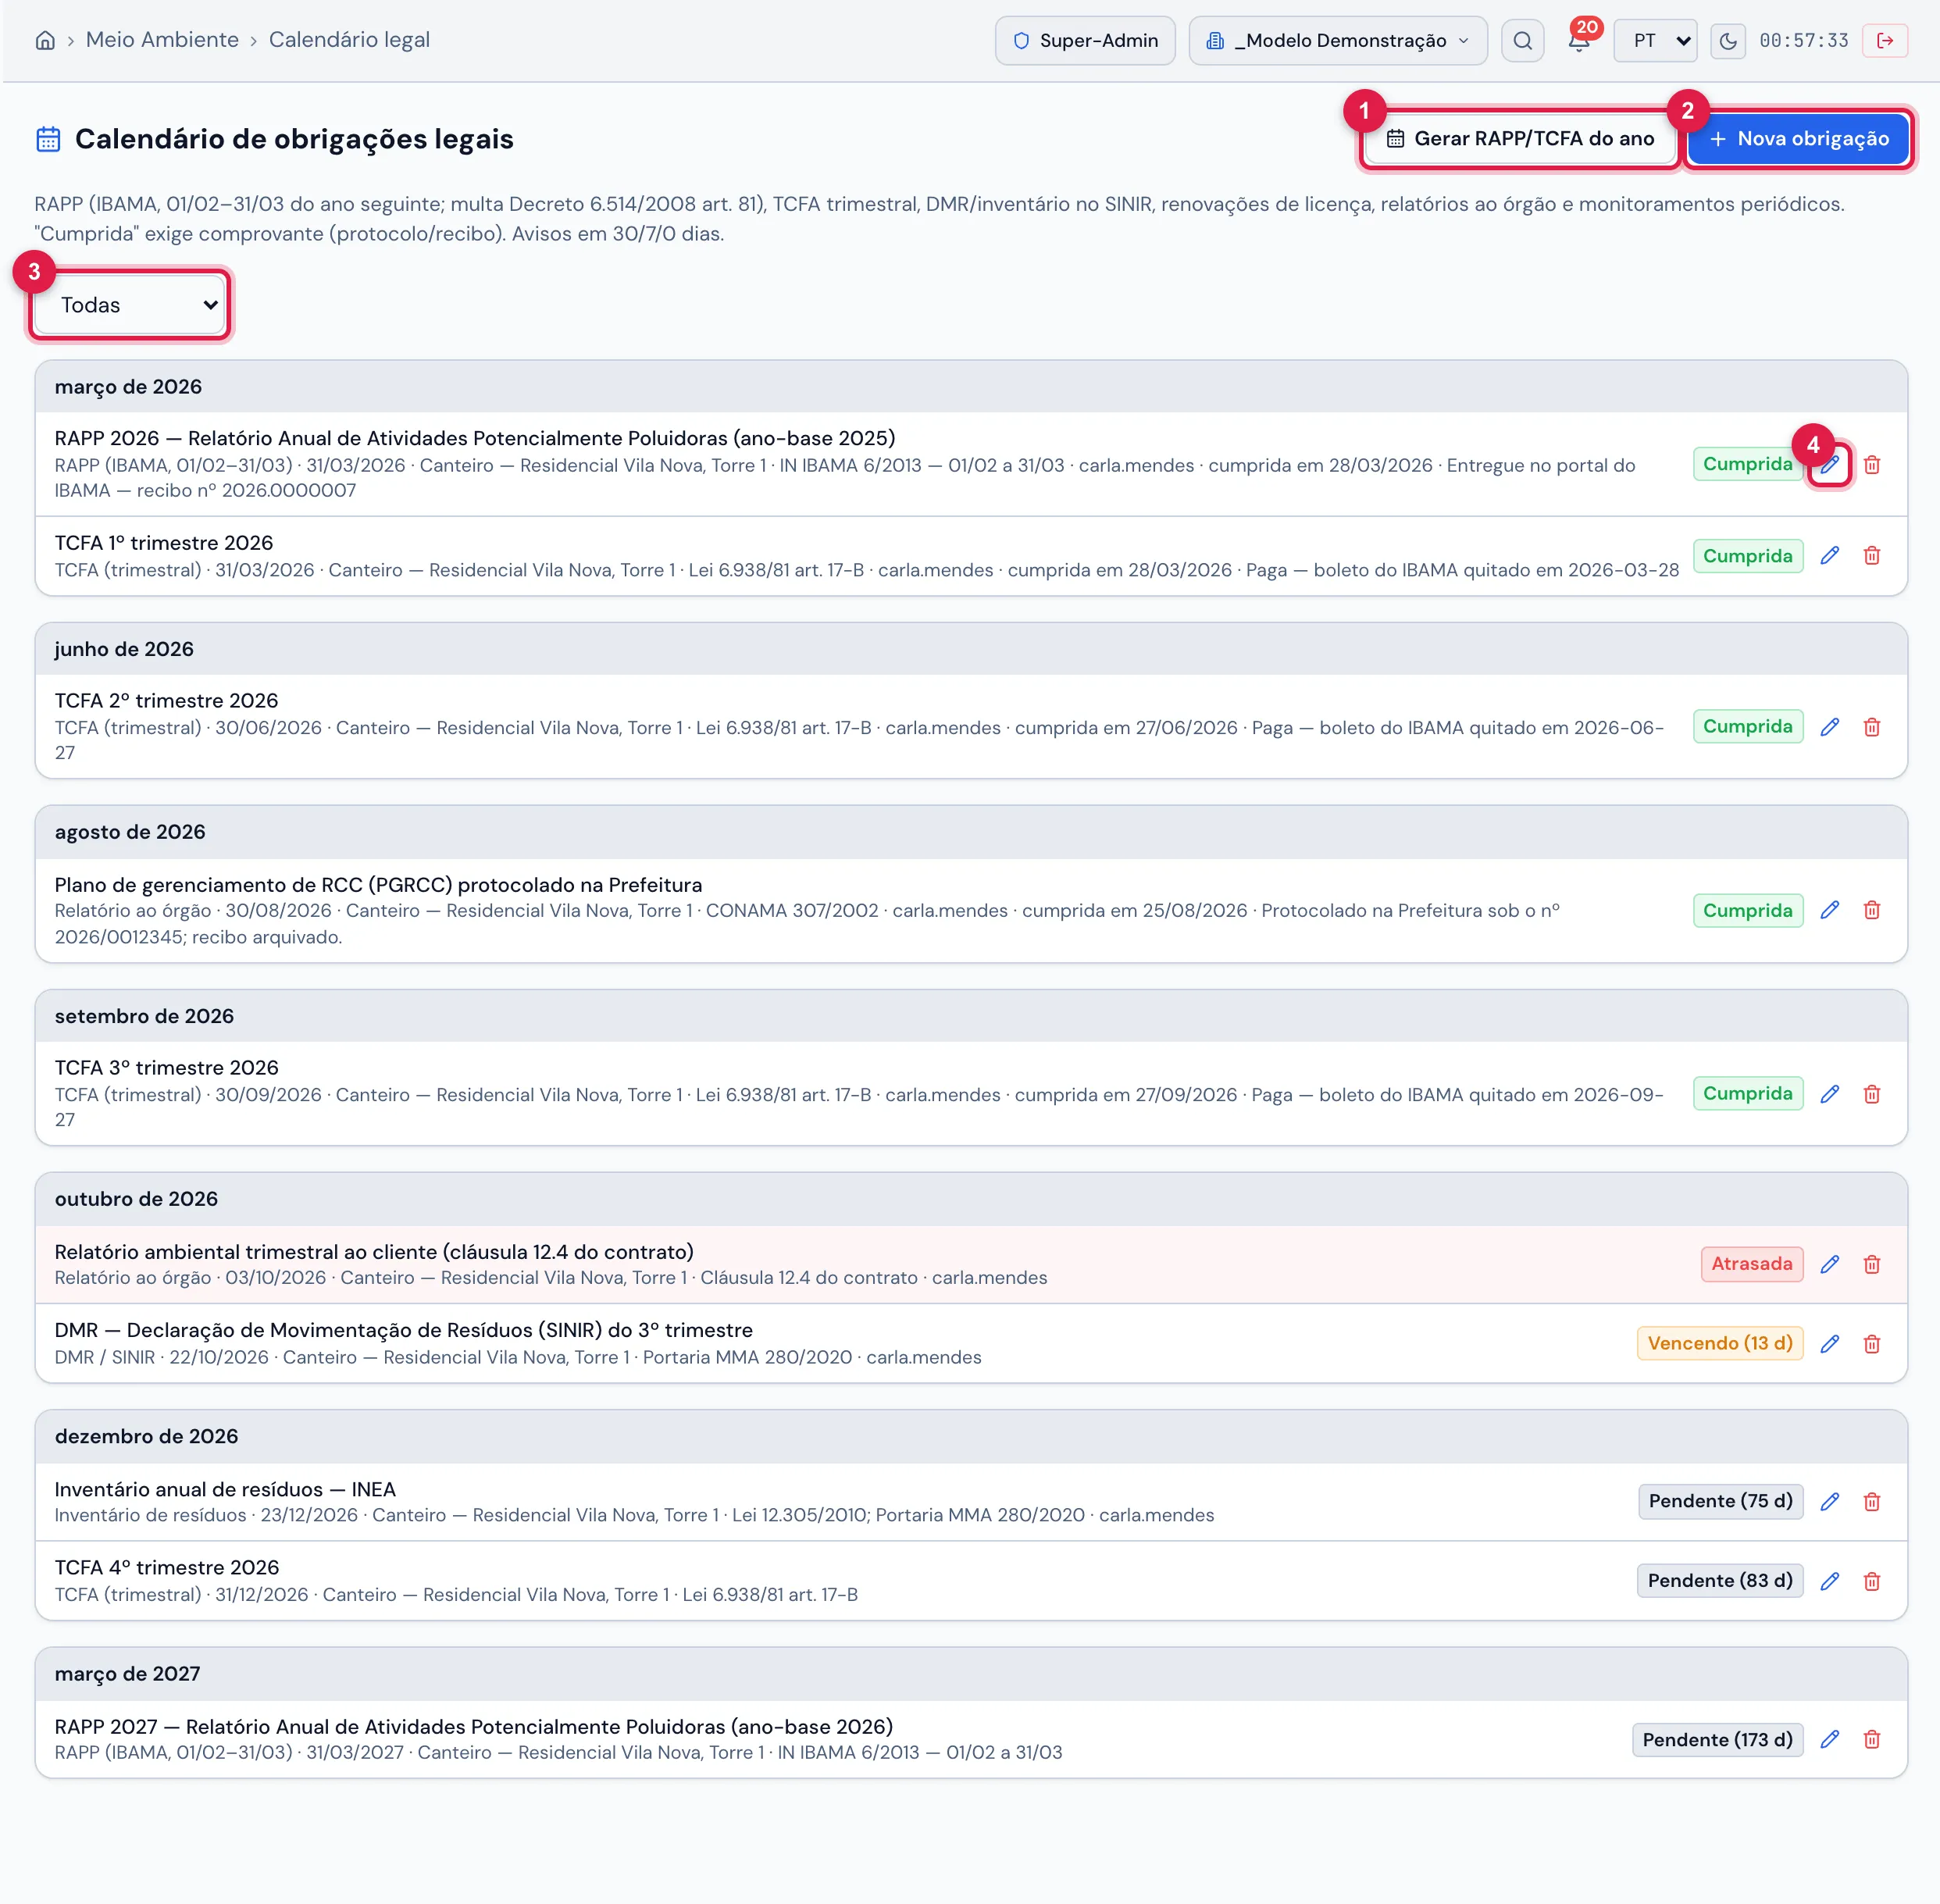Click the Nova obrigação button
Image resolution: width=1940 pixels, height=1904 pixels.
coord(1798,139)
